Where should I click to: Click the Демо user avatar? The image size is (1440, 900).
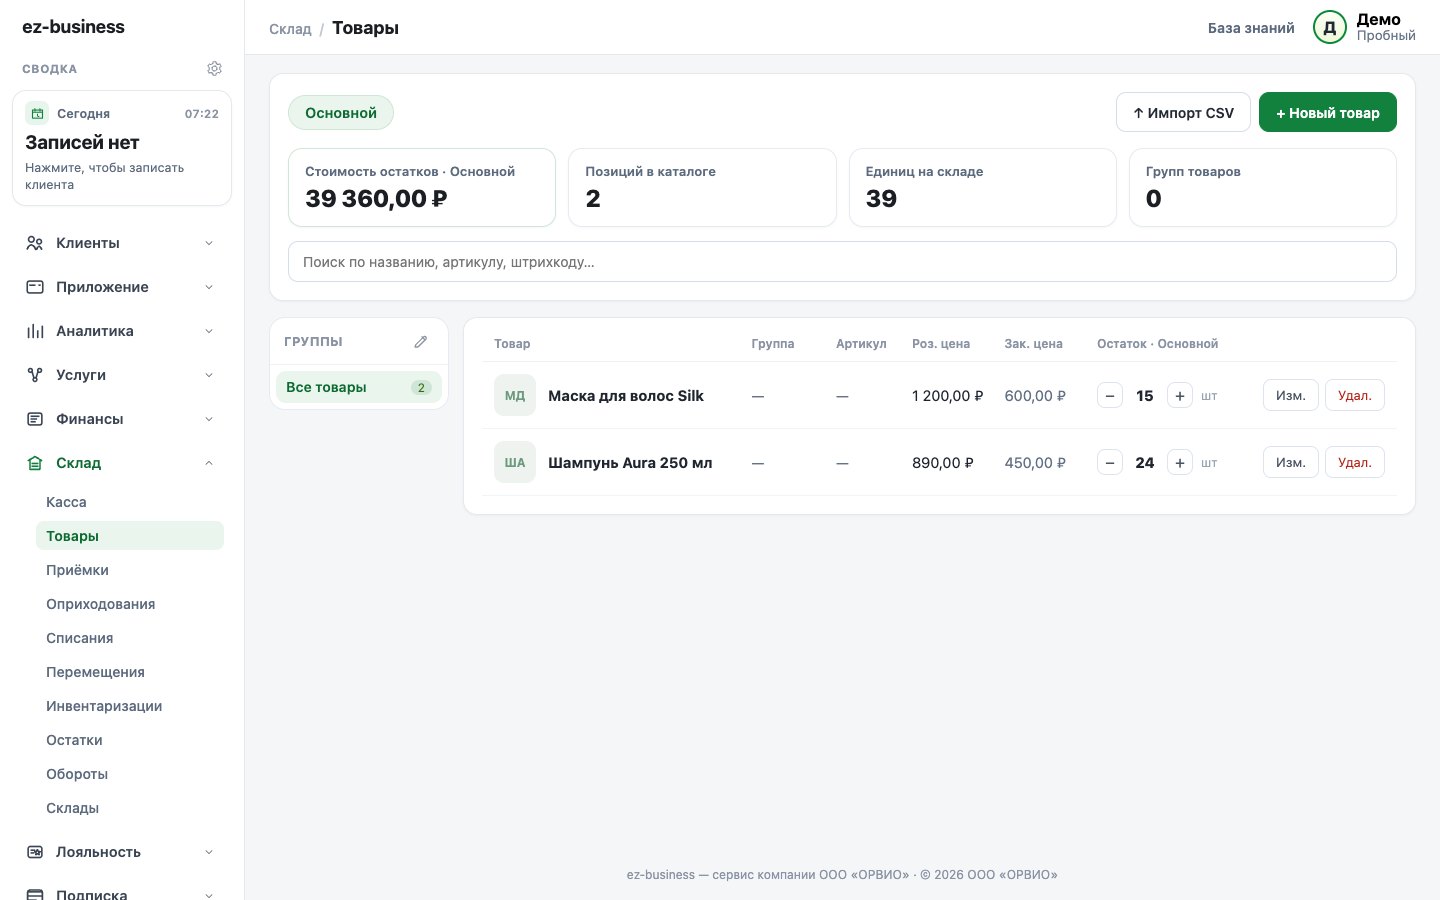tap(1330, 28)
